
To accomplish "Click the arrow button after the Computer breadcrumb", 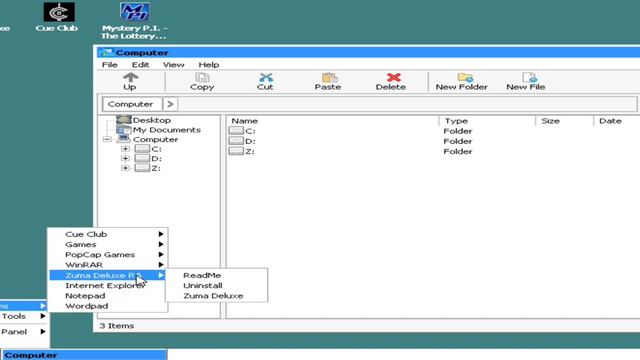I will tap(170, 104).
